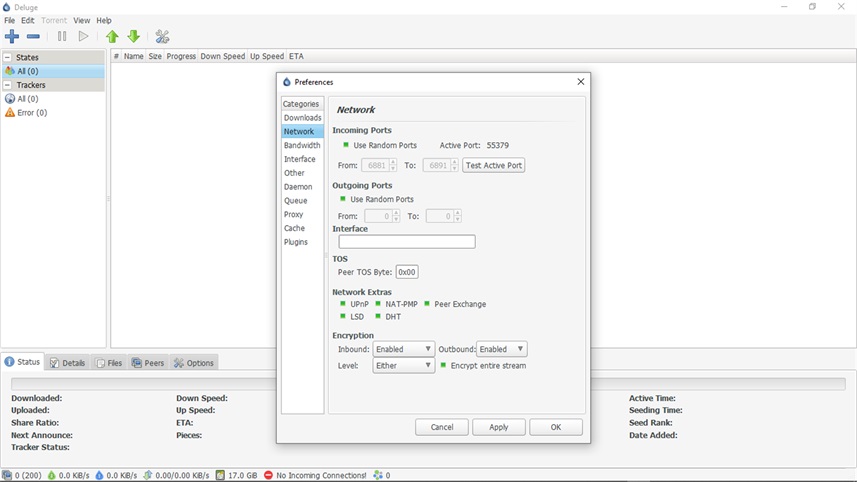Close the Preferences dialog with X
The height and width of the screenshot is (482, 857).
pyautogui.click(x=580, y=81)
